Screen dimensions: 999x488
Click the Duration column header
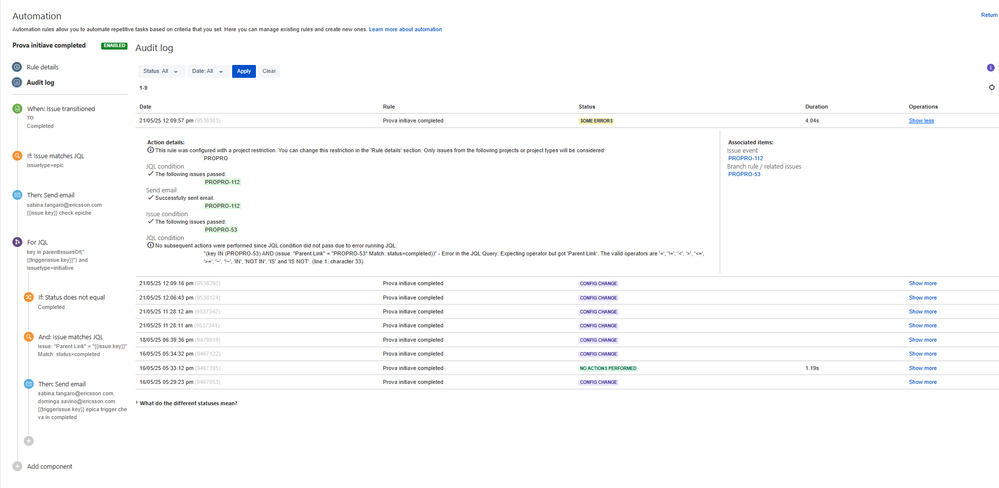816,106
